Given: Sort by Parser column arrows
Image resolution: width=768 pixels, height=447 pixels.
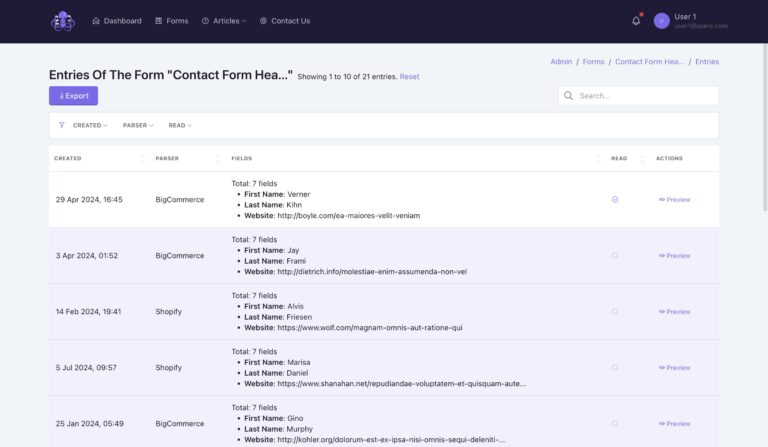Looking at the screenshot, I should (x=218, y=158).
